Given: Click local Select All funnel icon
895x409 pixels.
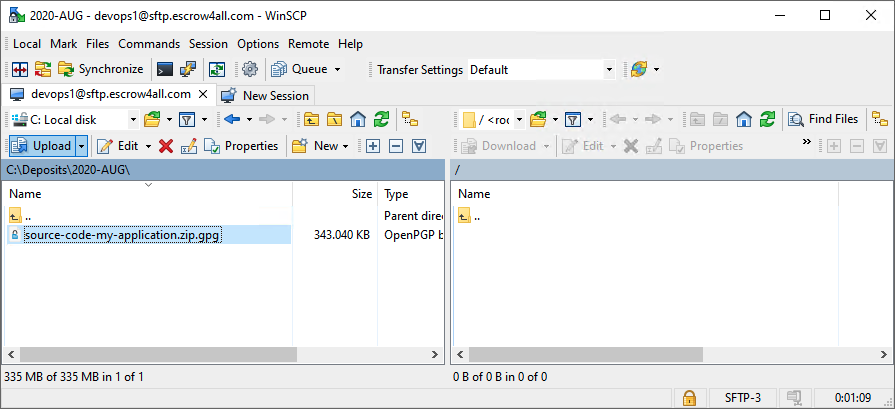Looking at the screenshot, I should tap(420, 146).
